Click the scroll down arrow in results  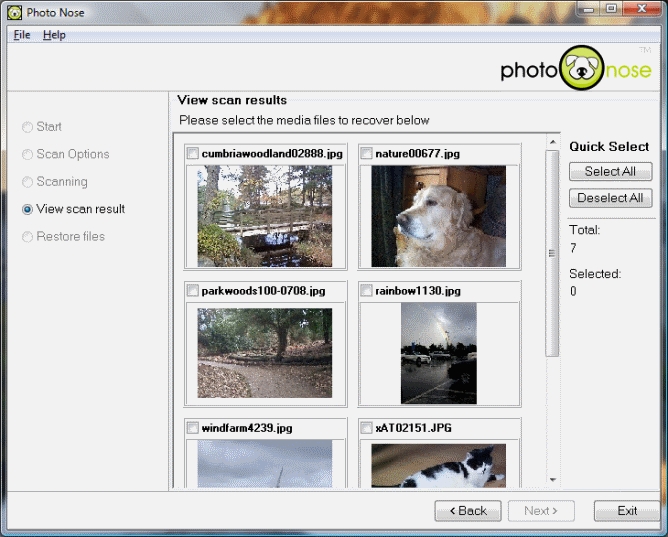552,480
